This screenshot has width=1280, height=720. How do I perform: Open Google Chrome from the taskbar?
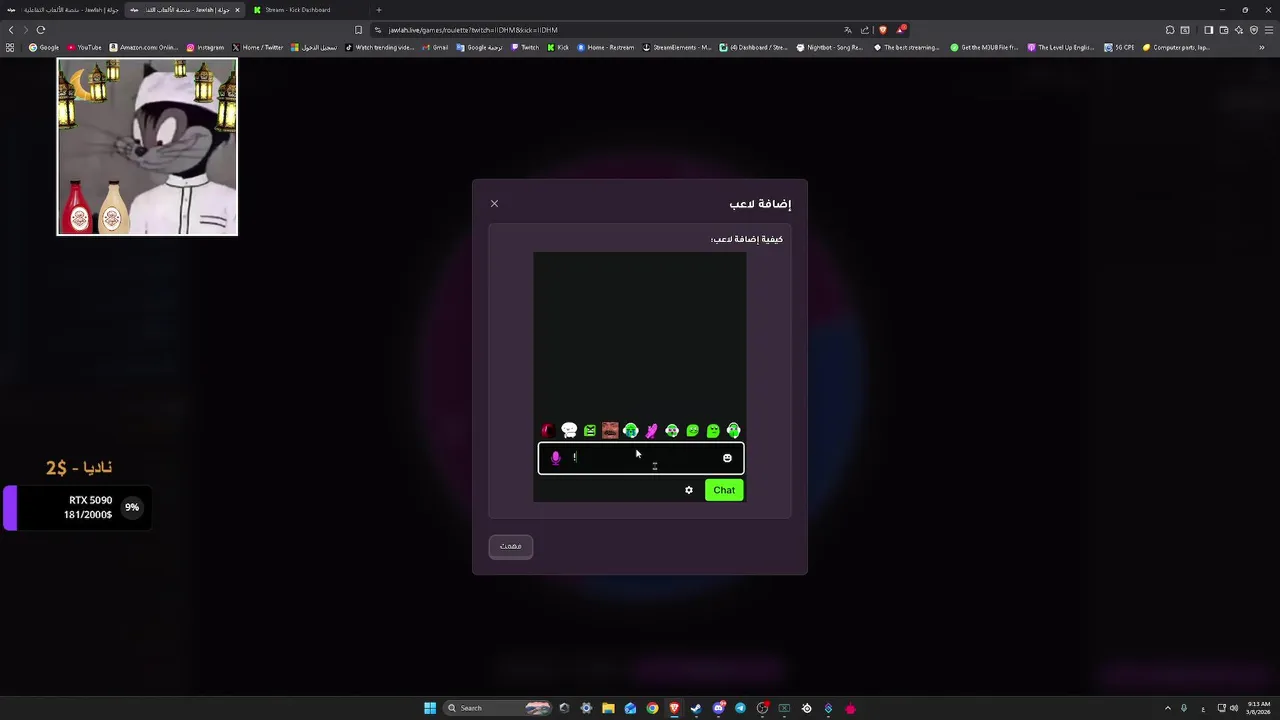point(652,708)
